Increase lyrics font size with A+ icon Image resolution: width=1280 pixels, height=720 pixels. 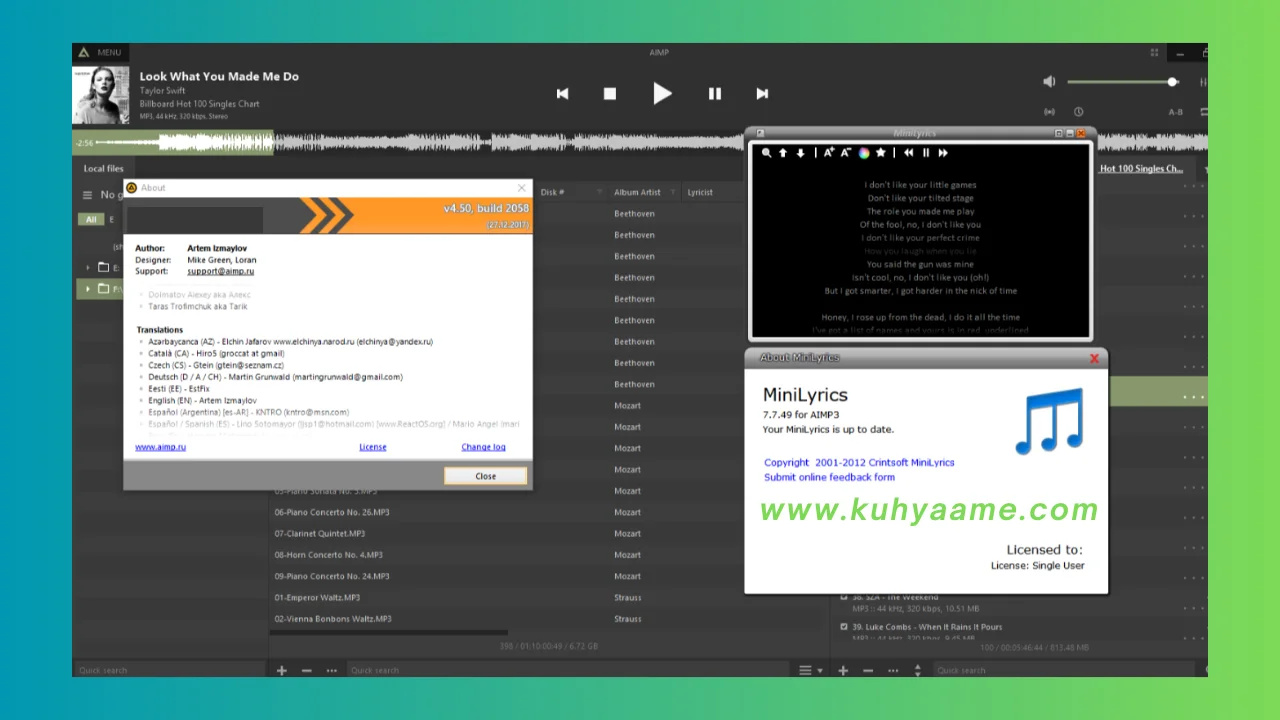(x=829, y=153)
